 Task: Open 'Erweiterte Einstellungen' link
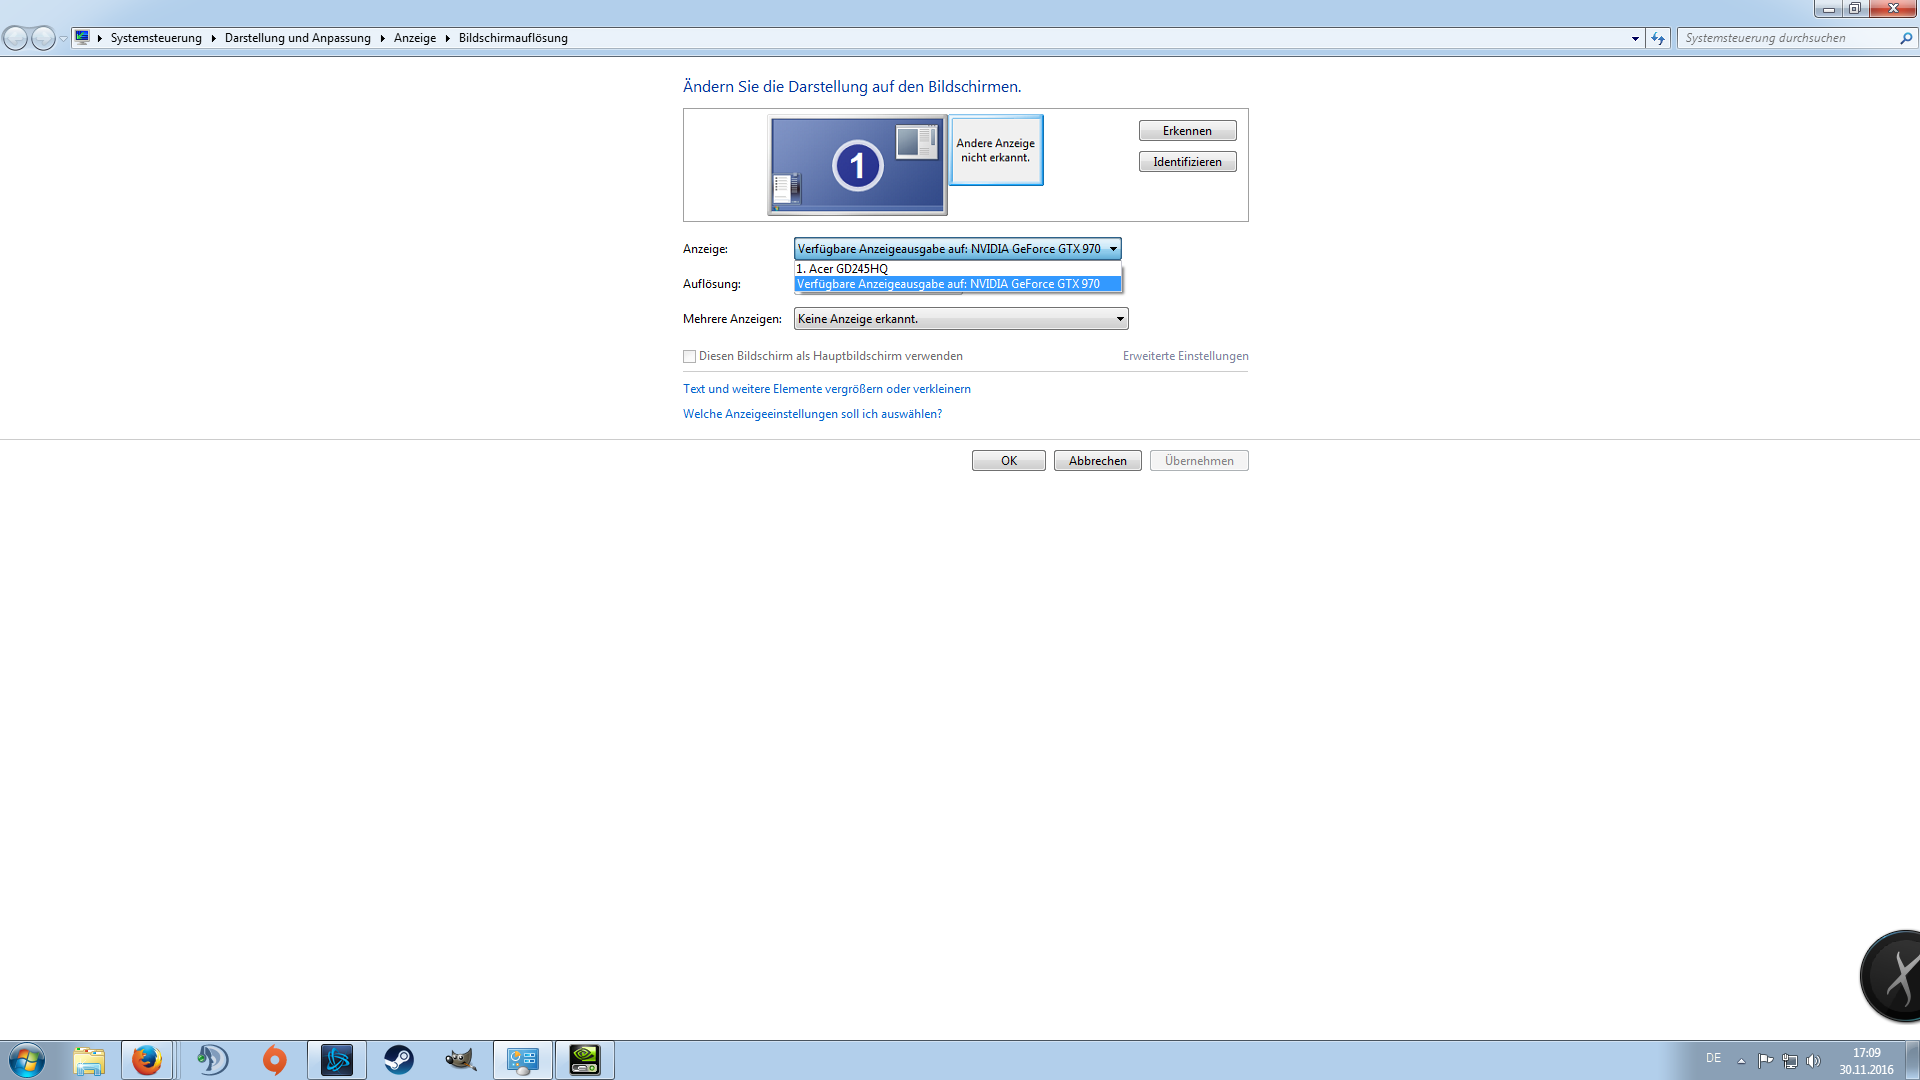pyautogui.click(x=1185, y=356)
